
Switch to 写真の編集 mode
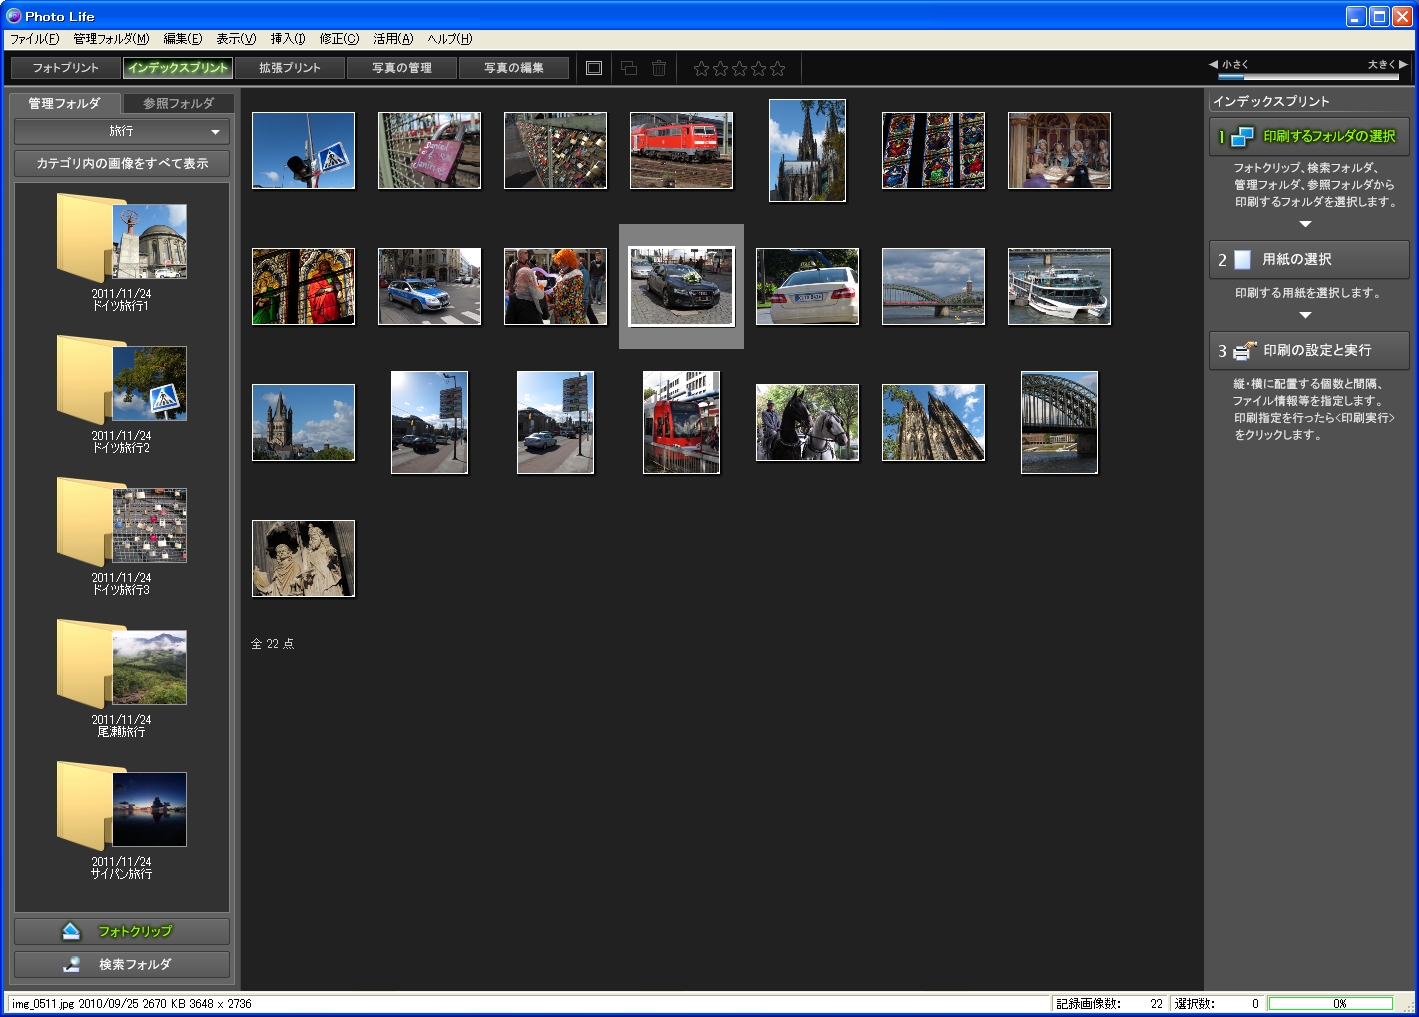click(x=514, y=68)
